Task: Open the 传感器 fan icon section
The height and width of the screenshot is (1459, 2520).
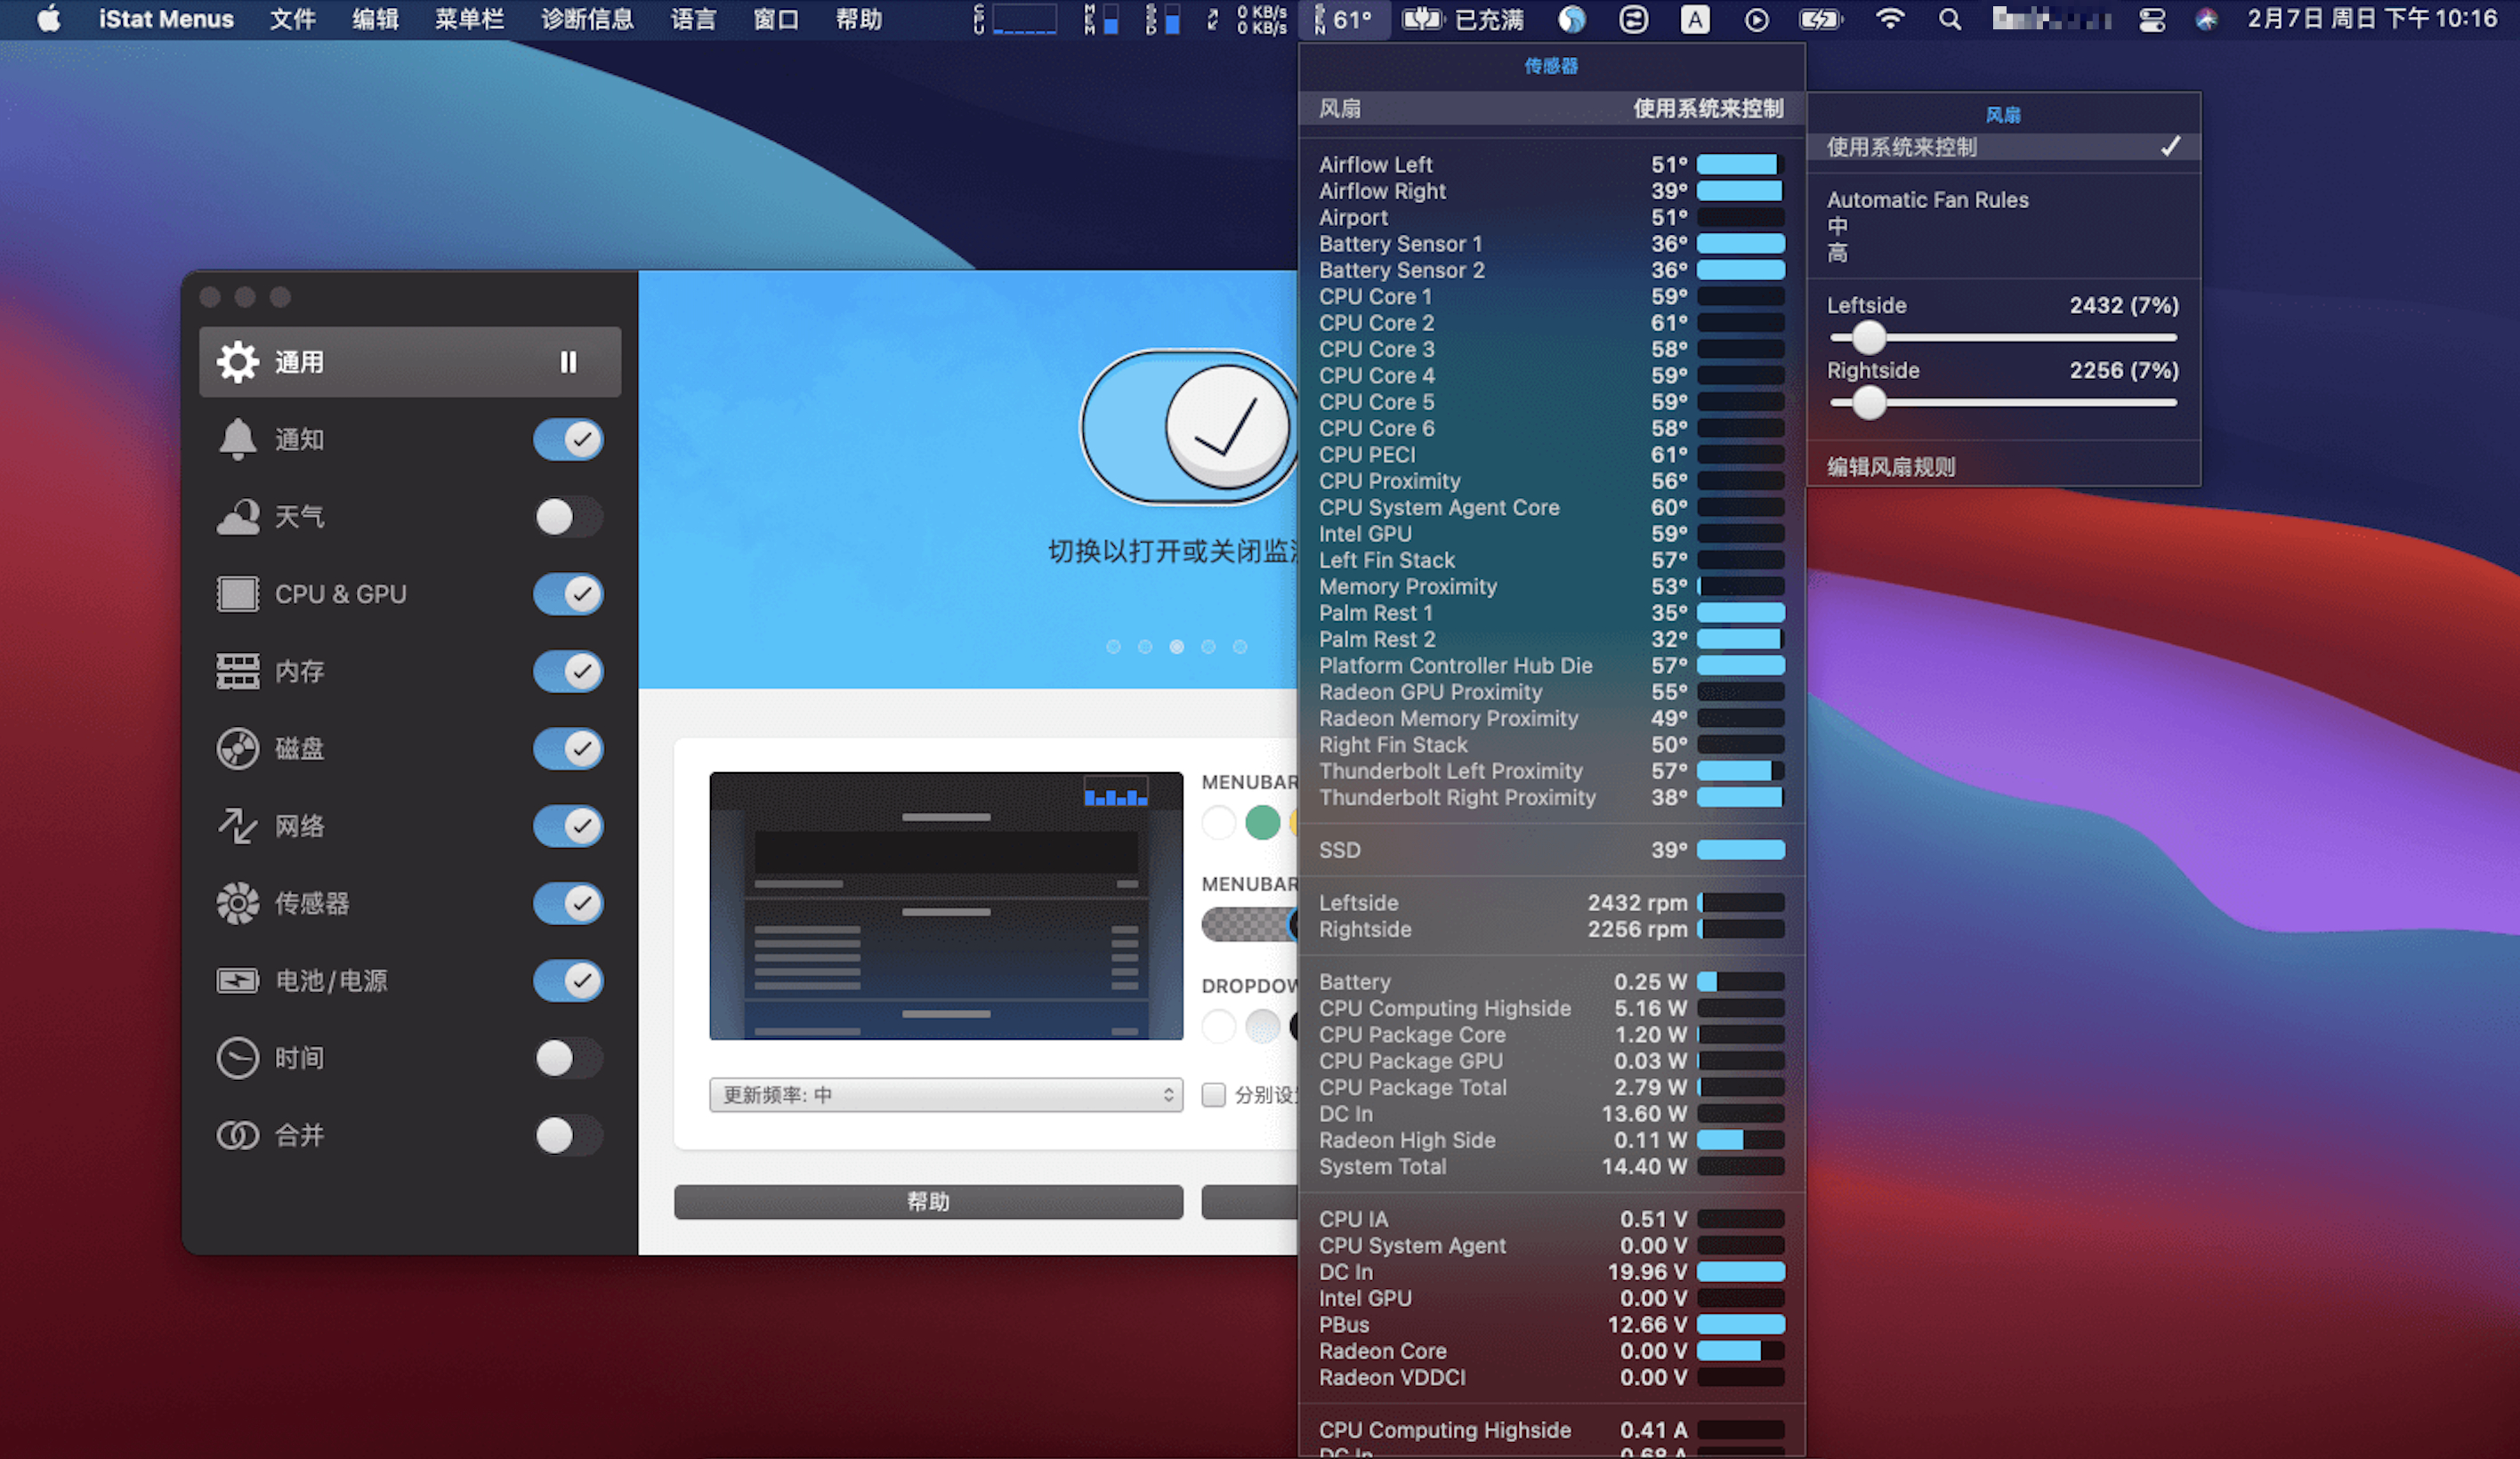Action: tap(237, 903)
